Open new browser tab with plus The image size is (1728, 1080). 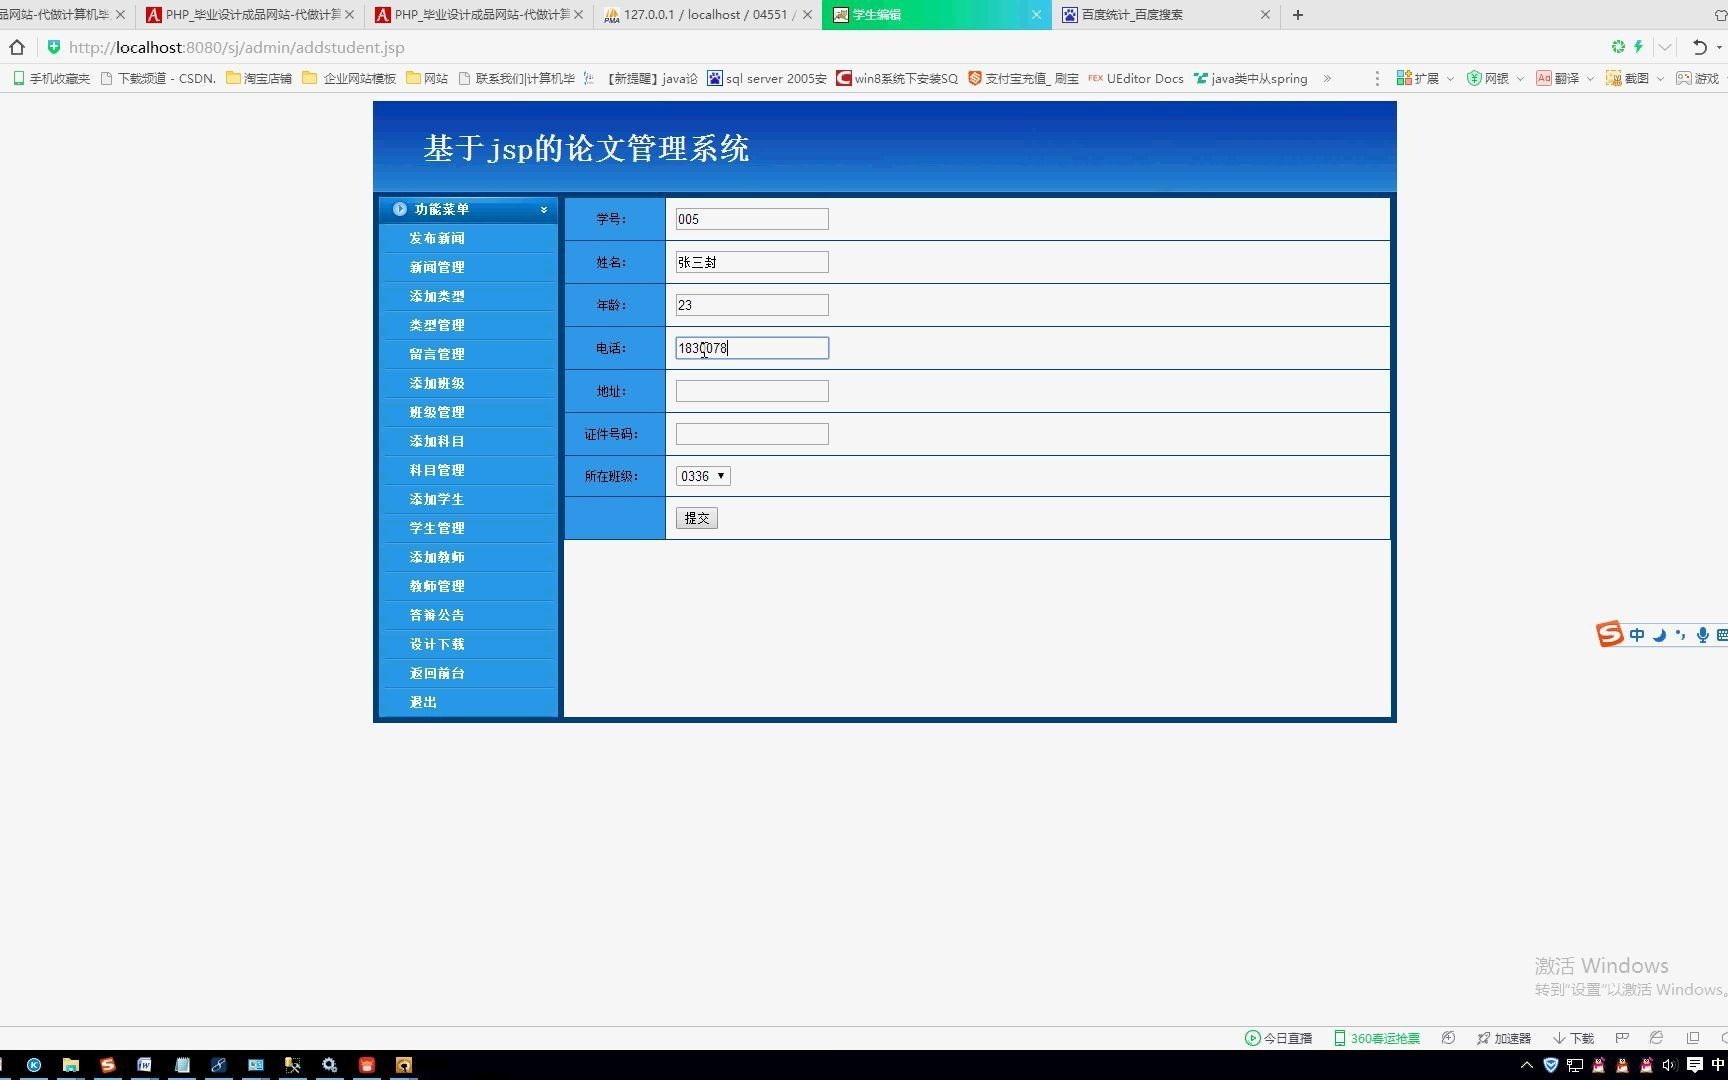[x=1298, y=15]
